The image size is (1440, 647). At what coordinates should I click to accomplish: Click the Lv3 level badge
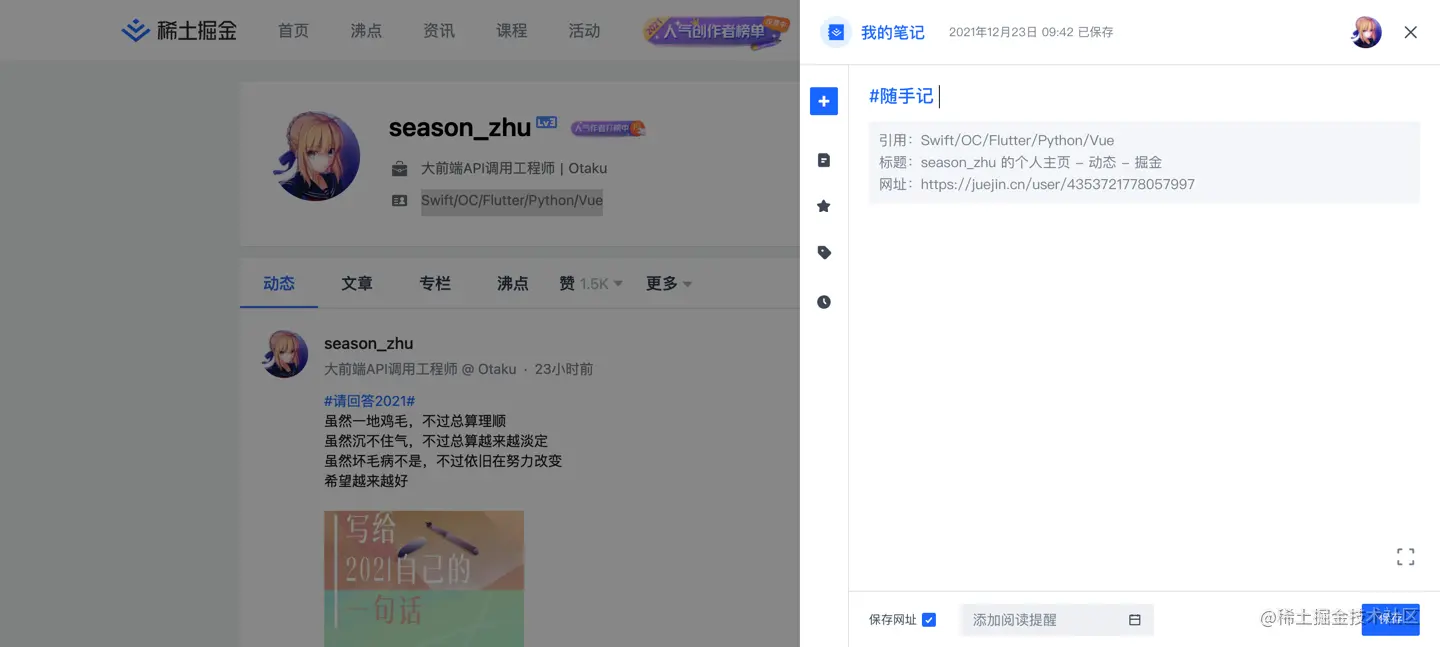pyautogui.click(x=546, y=122)
